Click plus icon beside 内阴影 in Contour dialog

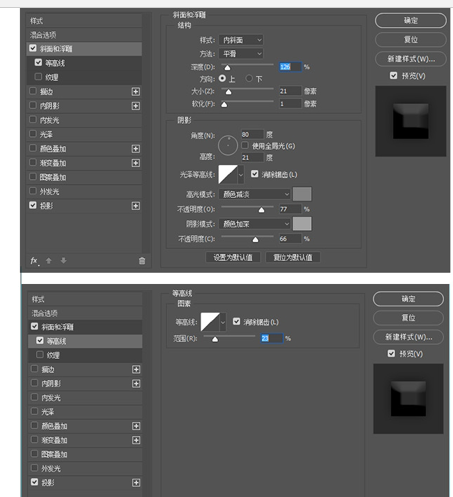click(136, 384)
